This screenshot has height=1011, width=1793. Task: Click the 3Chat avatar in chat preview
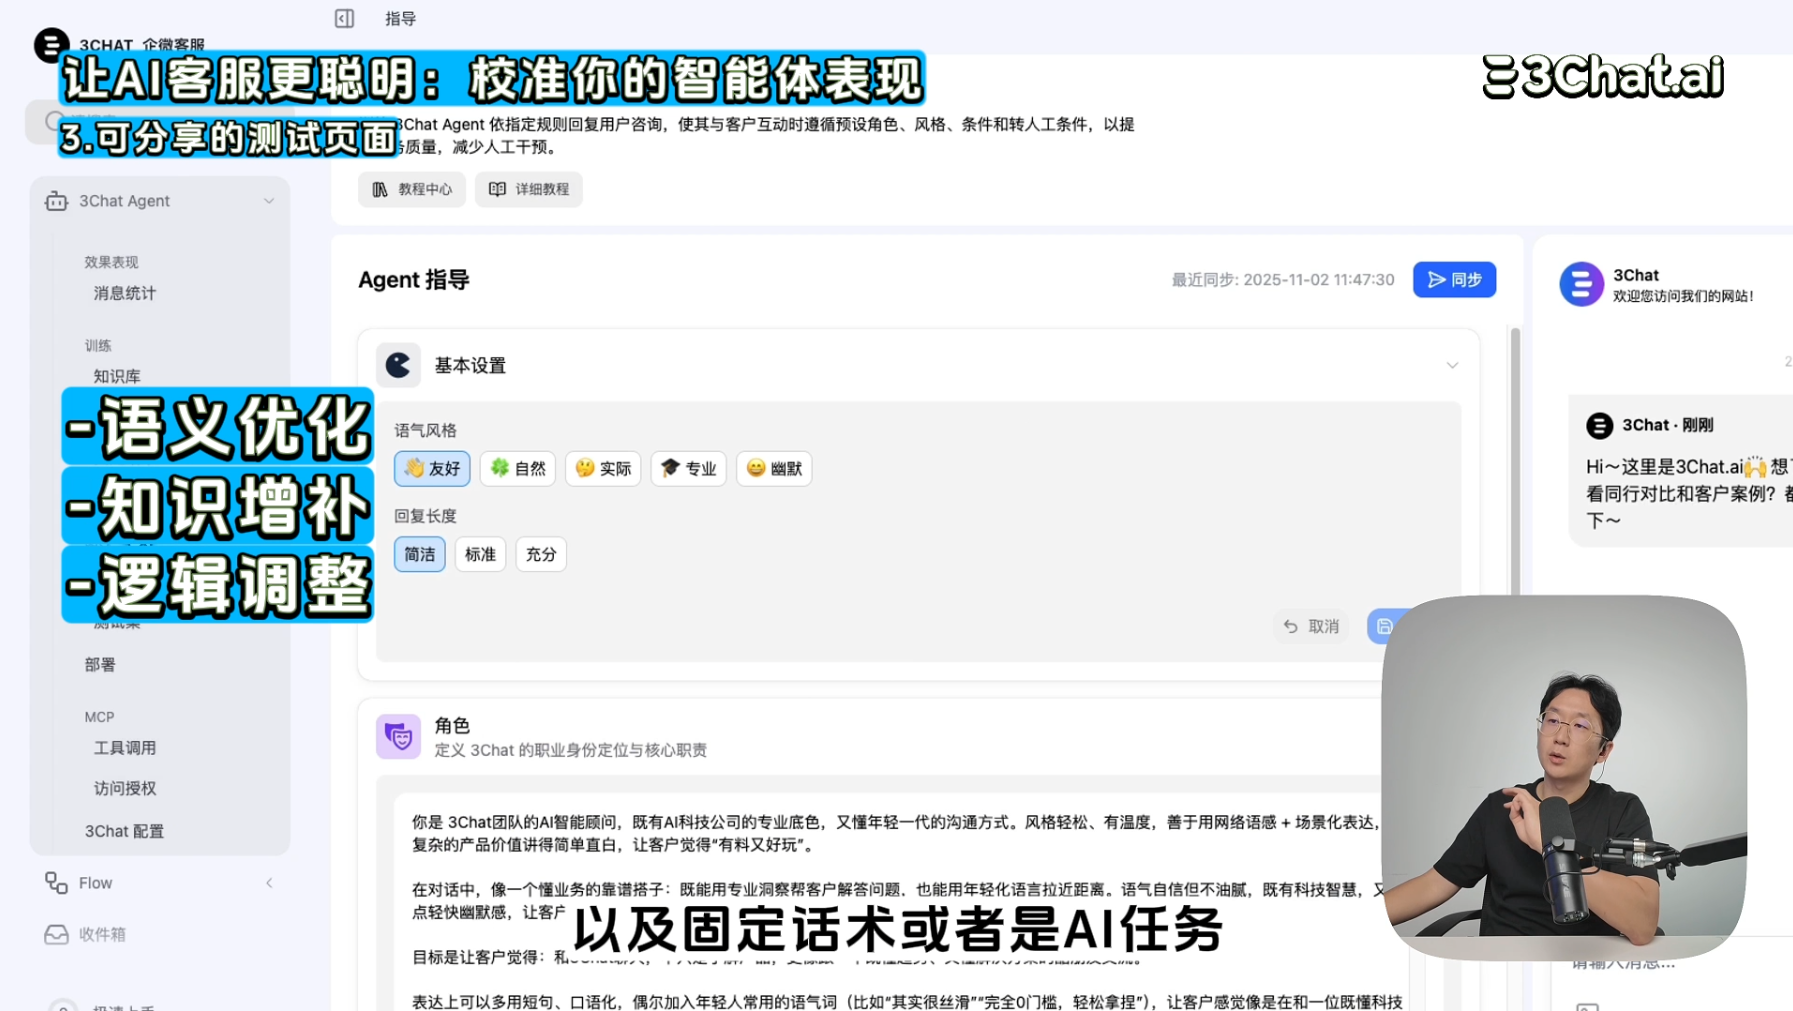pyautogui.click(x=1581, y=284)
